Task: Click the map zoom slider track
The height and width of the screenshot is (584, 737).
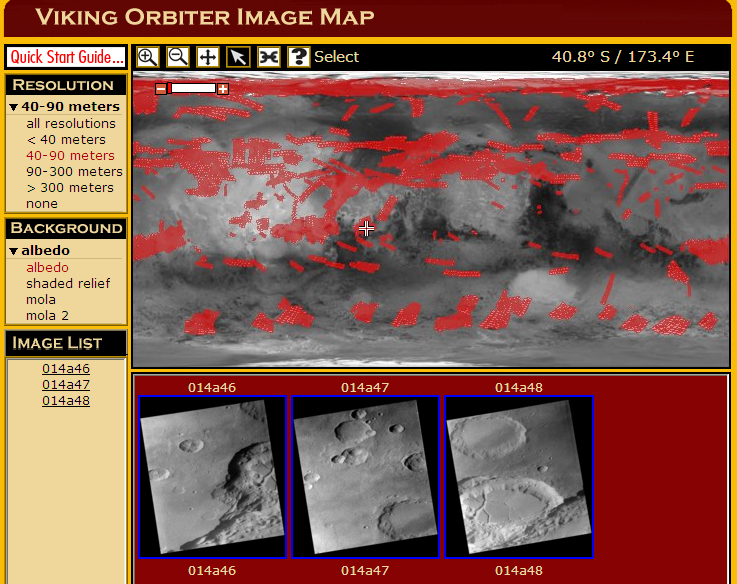Action: [x=194, y=89]
